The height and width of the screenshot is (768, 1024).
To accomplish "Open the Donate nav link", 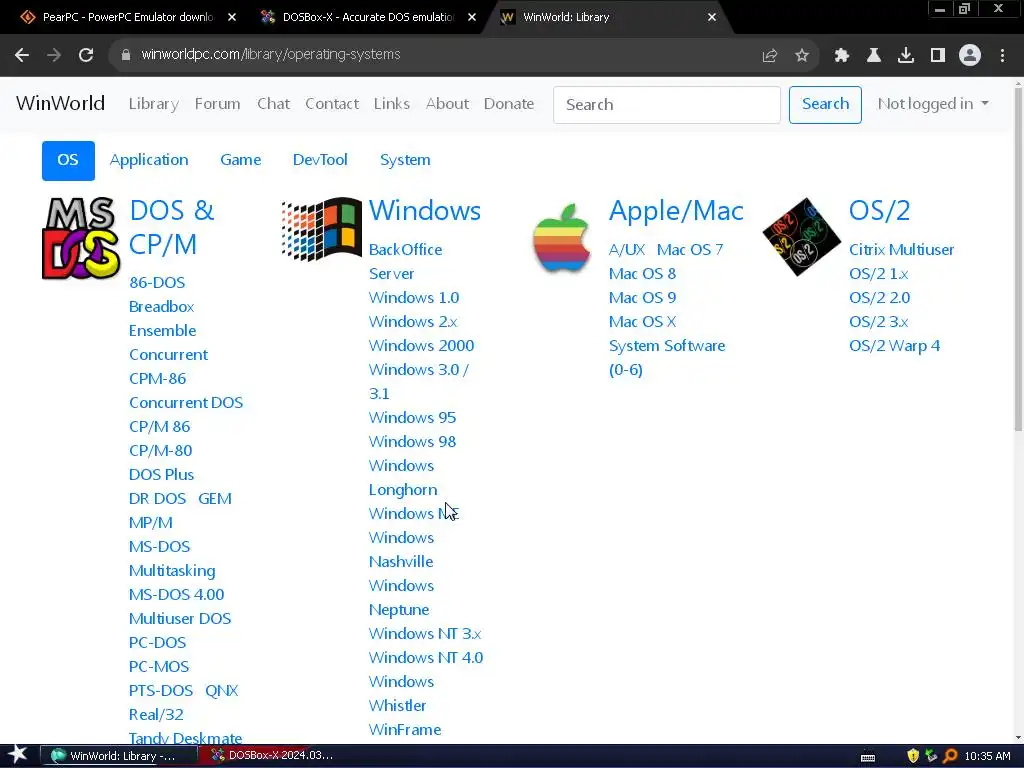I will pos(509,104).
